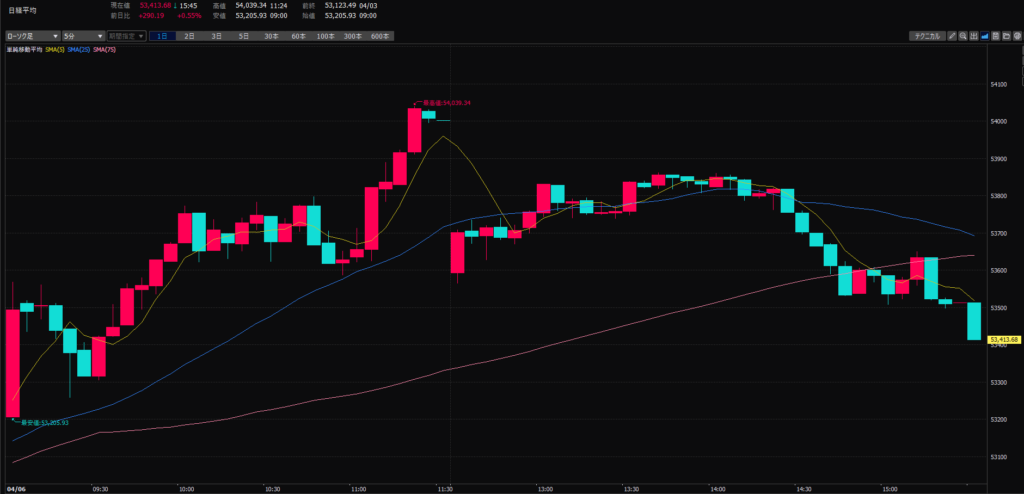1024x494 pixels.
Task: Select the 60本 bar count tab
Action: point(298,36)
